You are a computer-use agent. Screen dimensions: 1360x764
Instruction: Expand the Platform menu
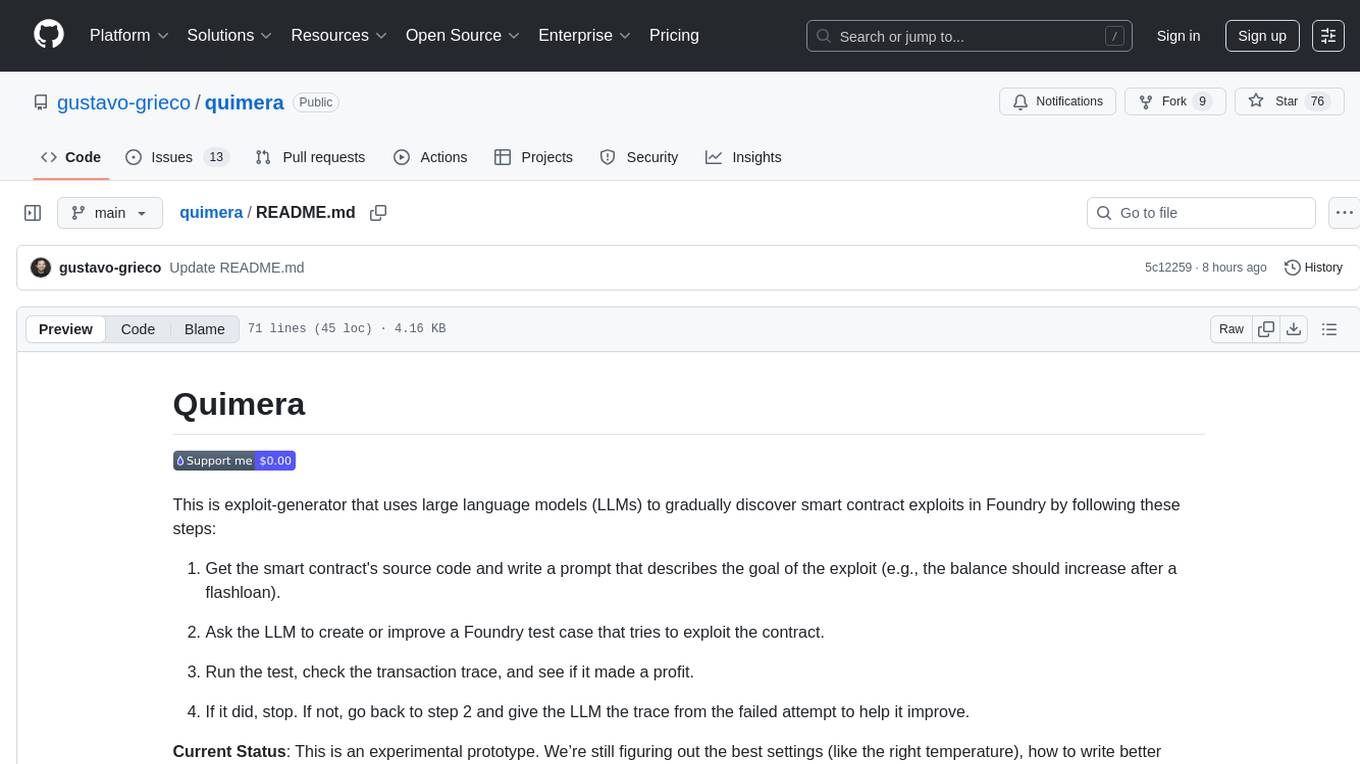(x=129, y=35)
